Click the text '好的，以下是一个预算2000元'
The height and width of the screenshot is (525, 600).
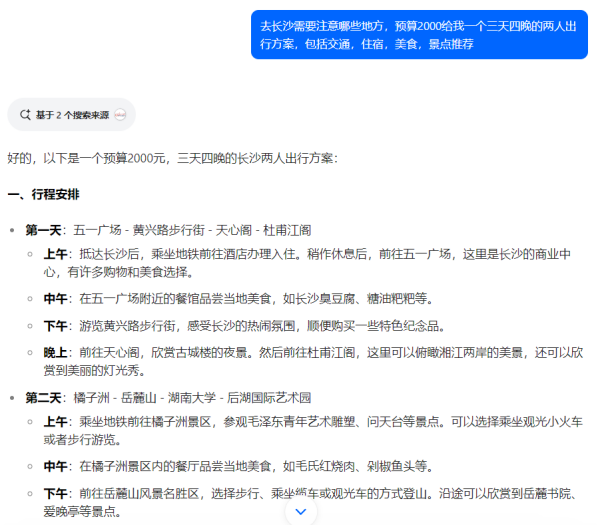pyautogui.click(x=86, y=158)
